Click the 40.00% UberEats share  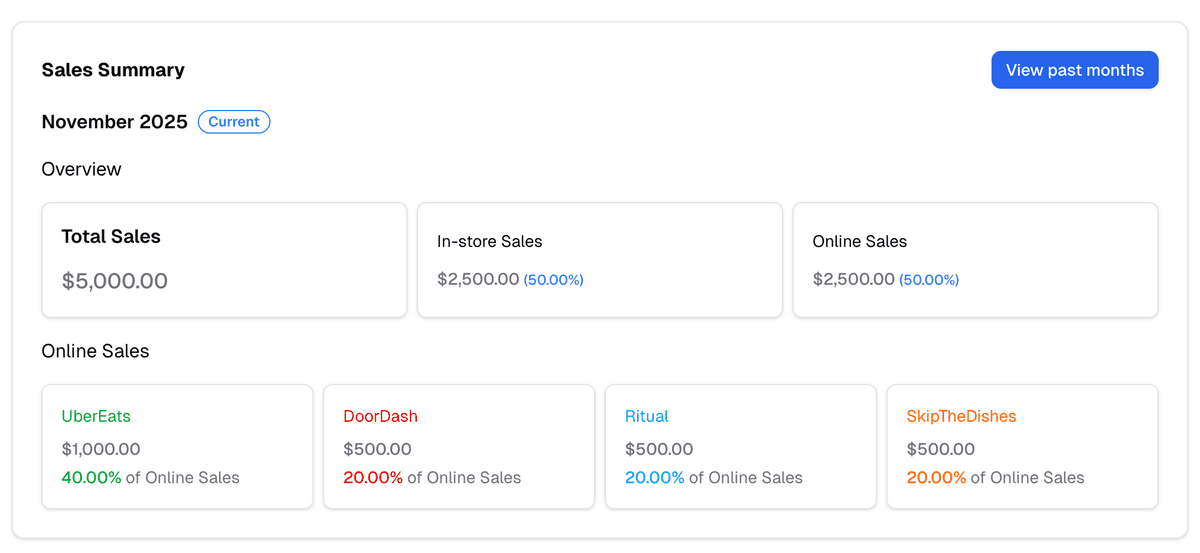[92, 477]
